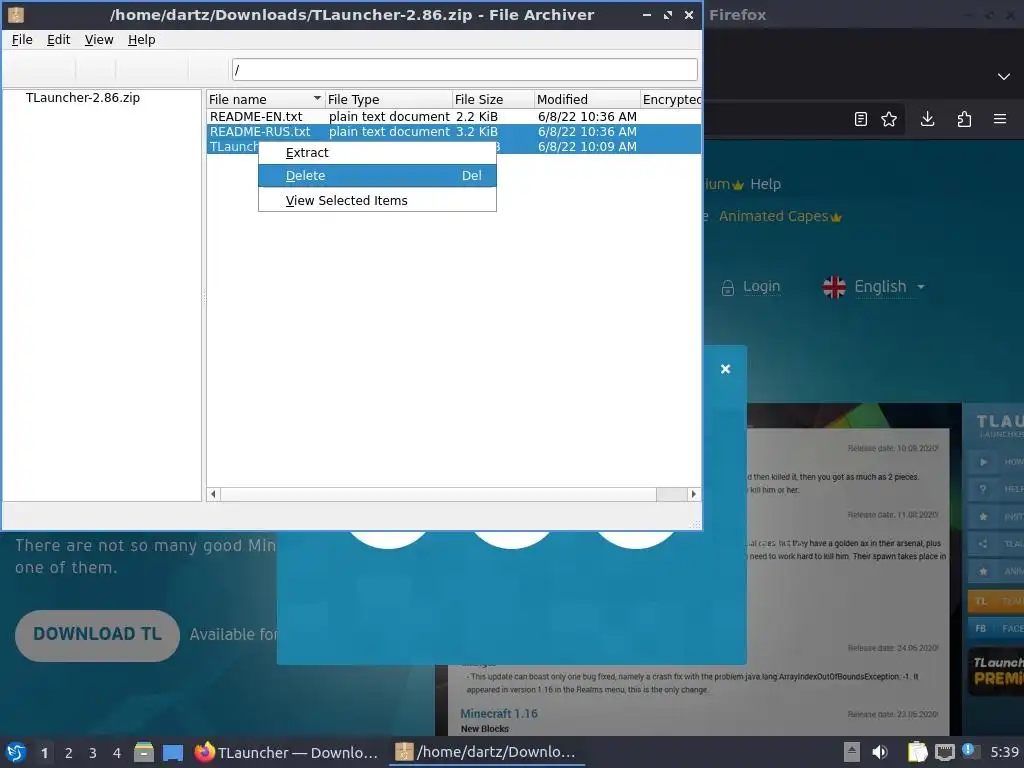Screen dimensions: 1024x768
Task: Click the 2.2 KiB file size cell
Action: [x=477, y=116]
